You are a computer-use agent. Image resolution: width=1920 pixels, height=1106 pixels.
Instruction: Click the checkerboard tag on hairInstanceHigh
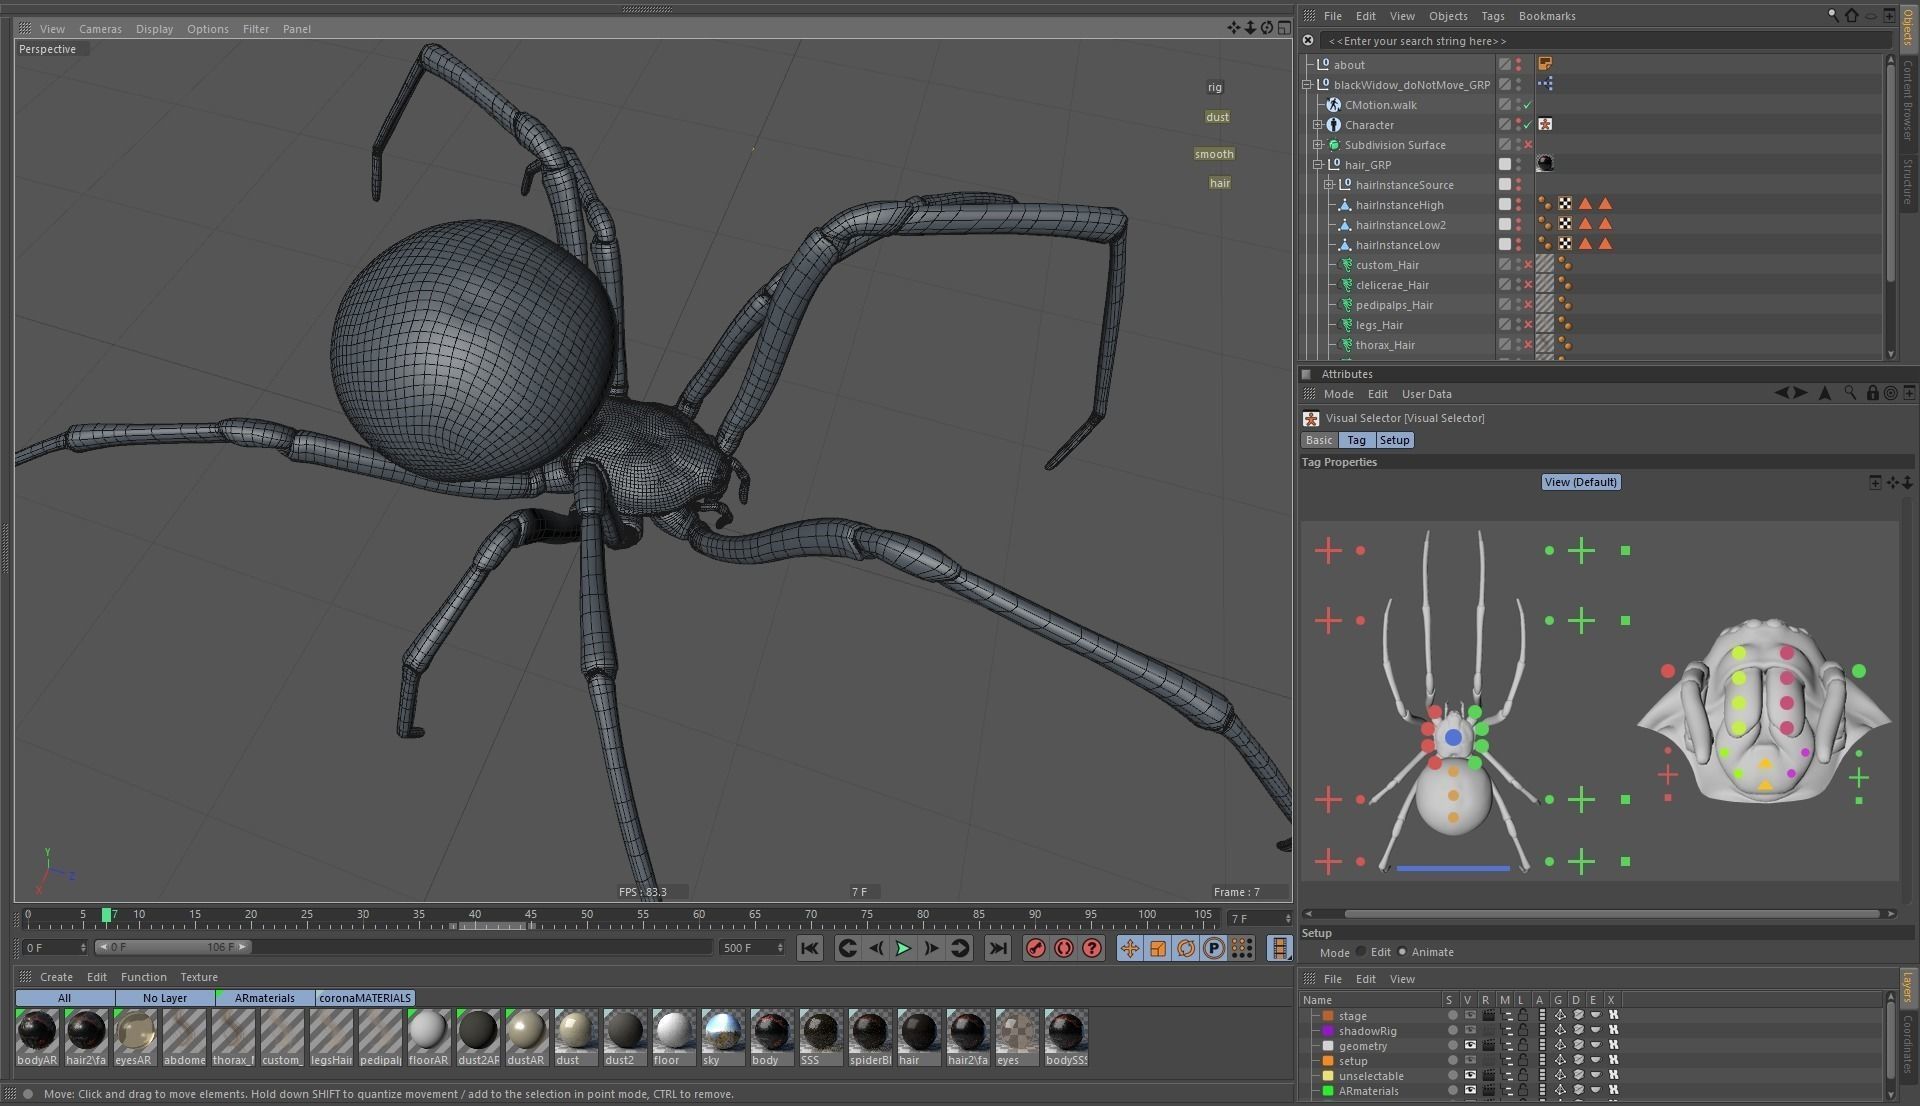tap(1565, 204)
